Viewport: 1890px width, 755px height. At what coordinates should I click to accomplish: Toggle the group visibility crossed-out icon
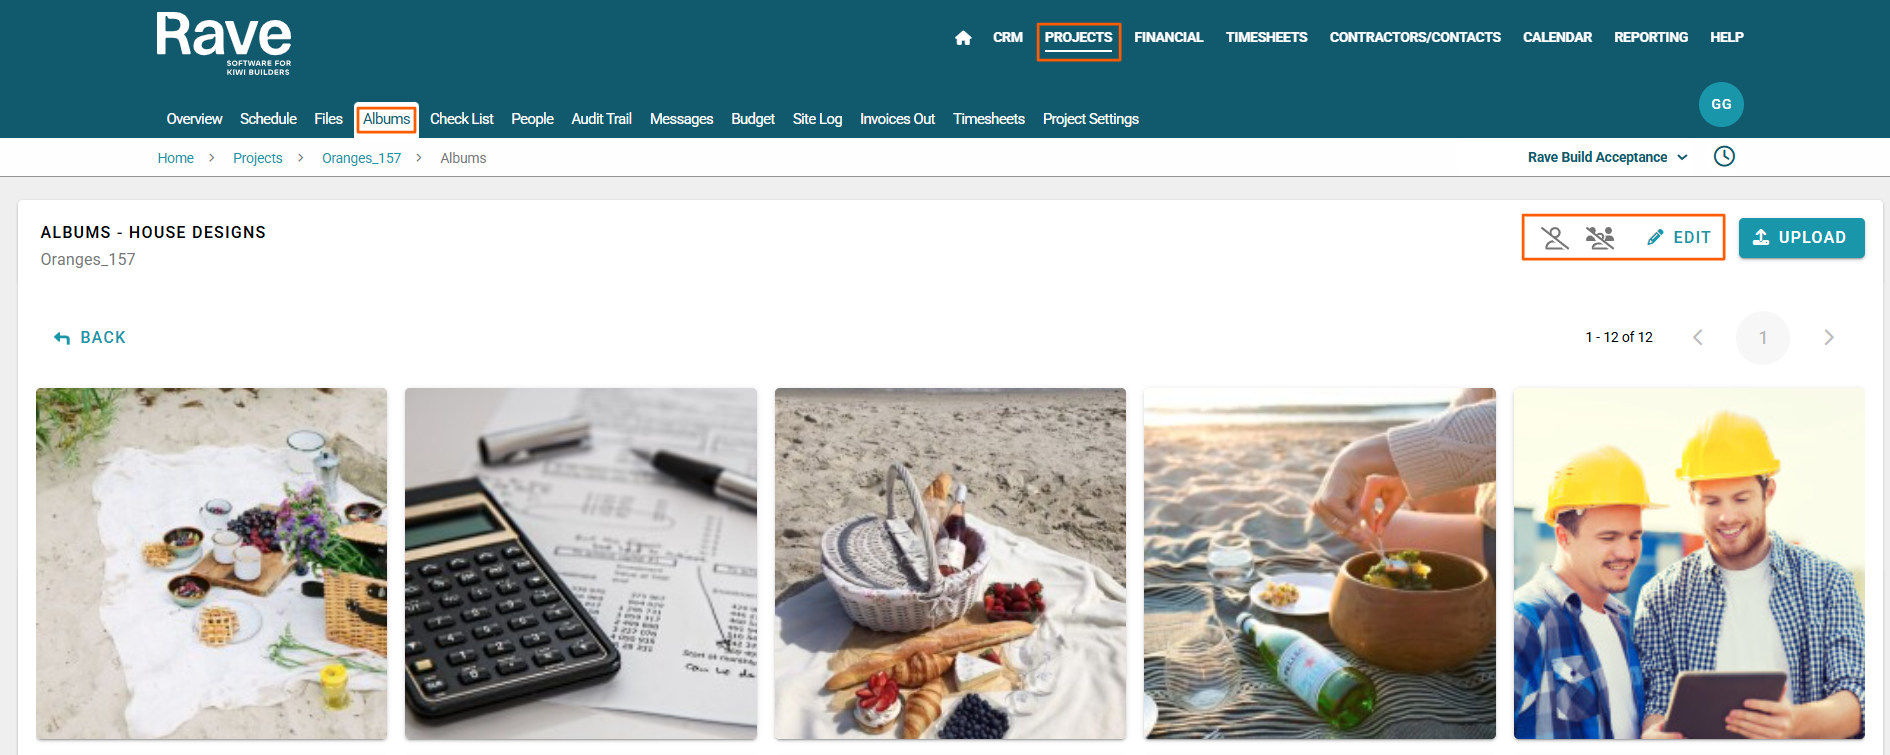click(1600, 238)
